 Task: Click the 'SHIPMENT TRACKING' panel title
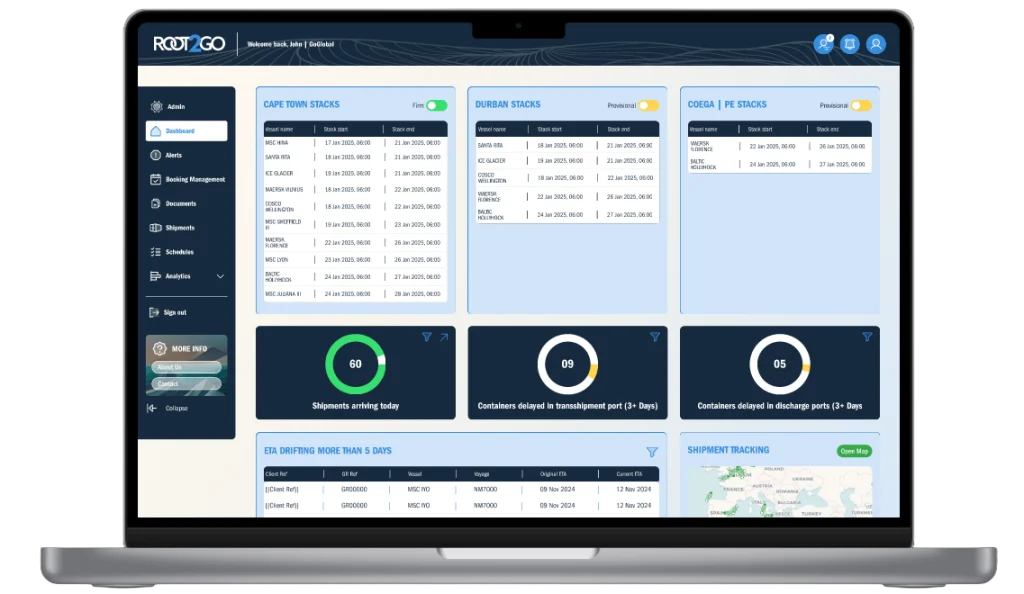click(728, 450)
